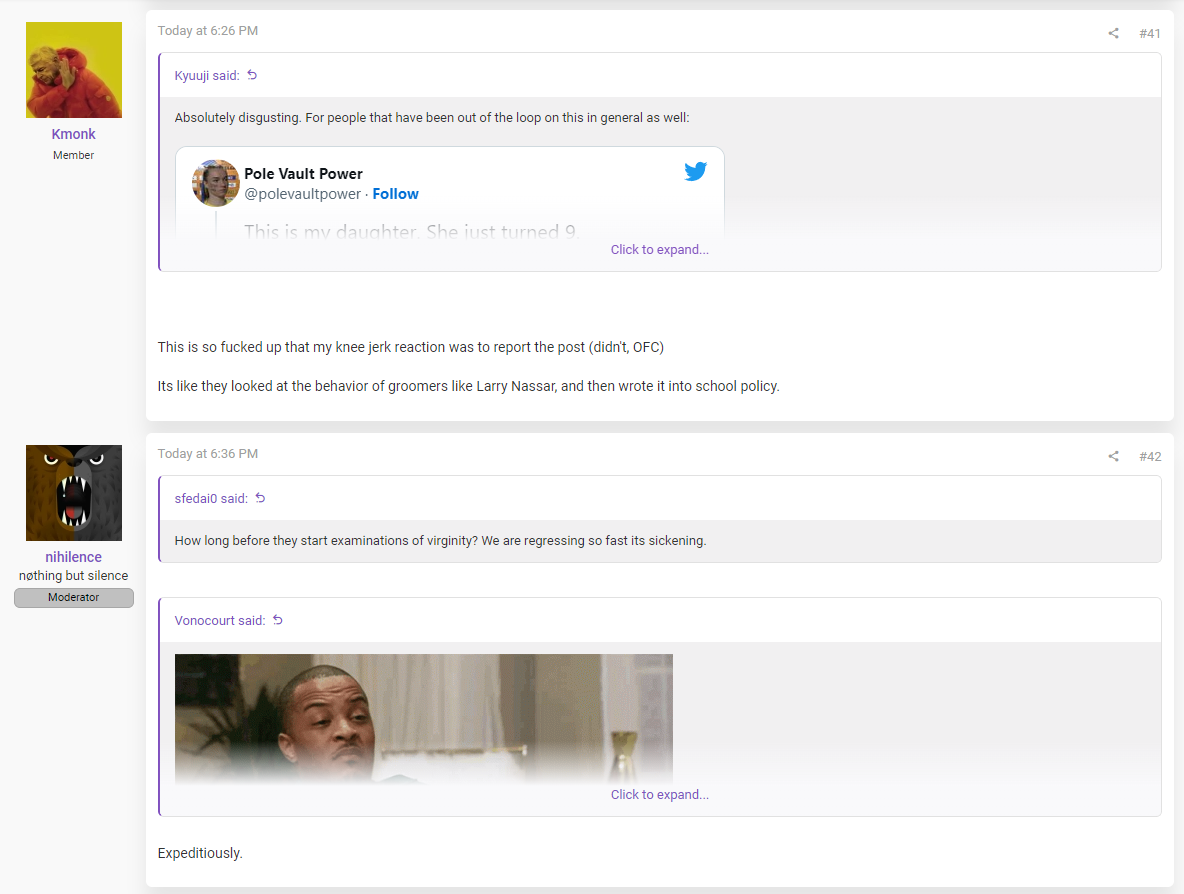
Task: Open Kmonk's avatar image
Action: (74, 69)
